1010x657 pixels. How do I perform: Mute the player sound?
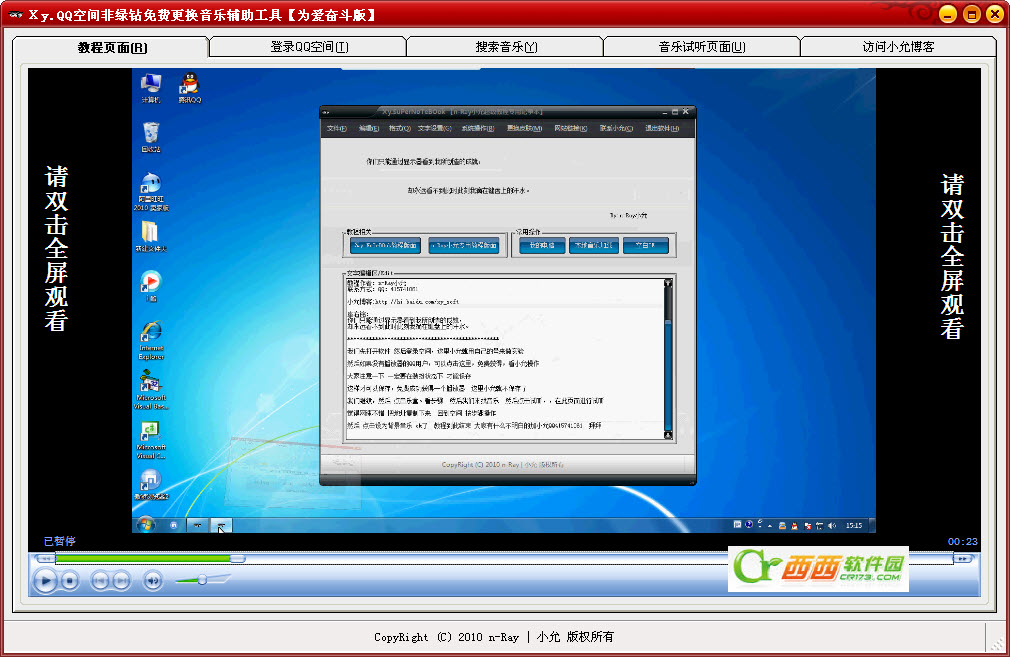coord(153,581)
